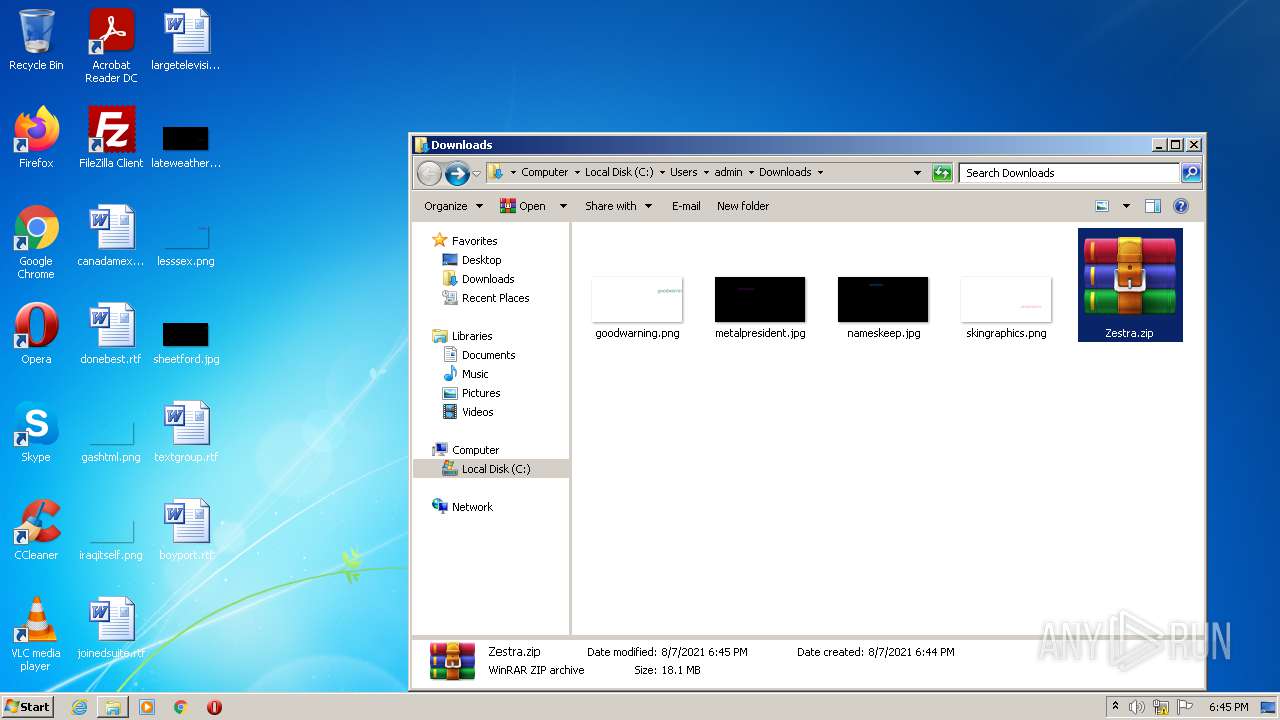Select donebest.rtf file on desktop
This screenshot has height=720, width=1280.
pyautogui.click(x=111, y=334)
